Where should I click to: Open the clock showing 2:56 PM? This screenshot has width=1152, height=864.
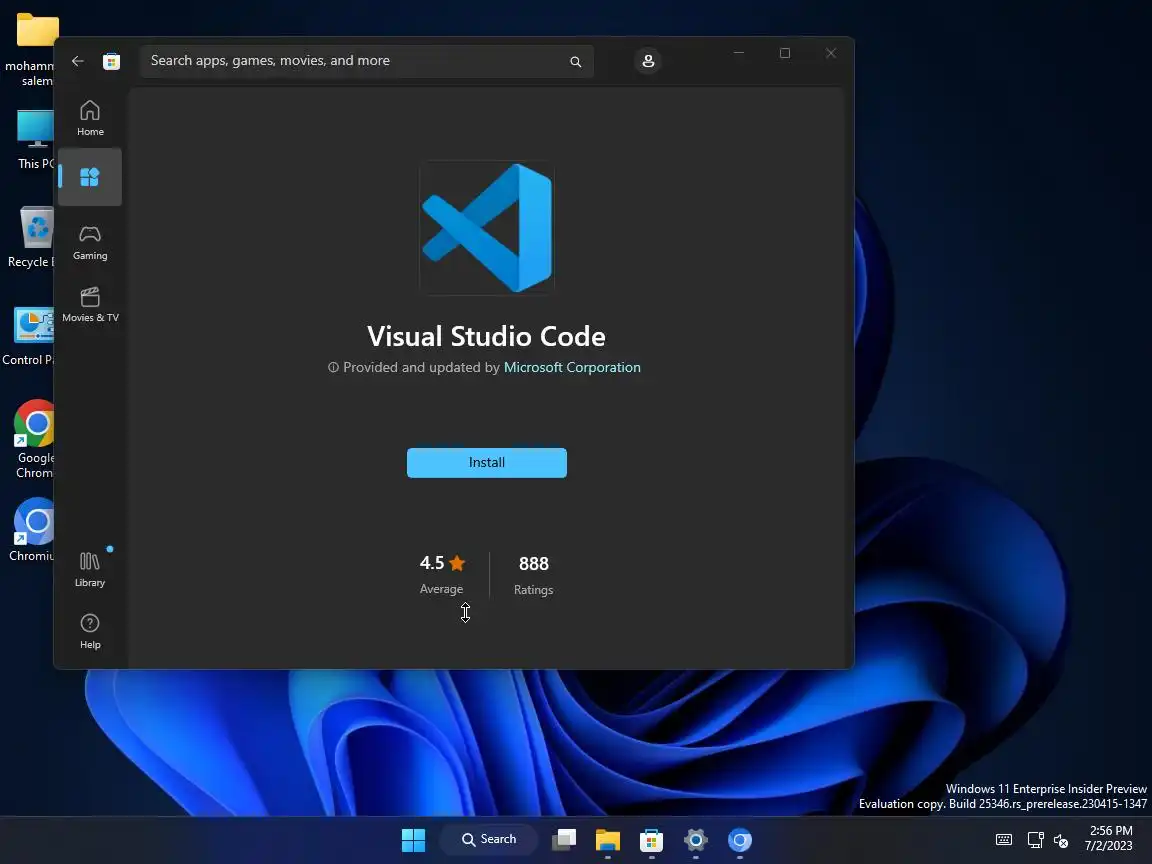coord(1110,838)
